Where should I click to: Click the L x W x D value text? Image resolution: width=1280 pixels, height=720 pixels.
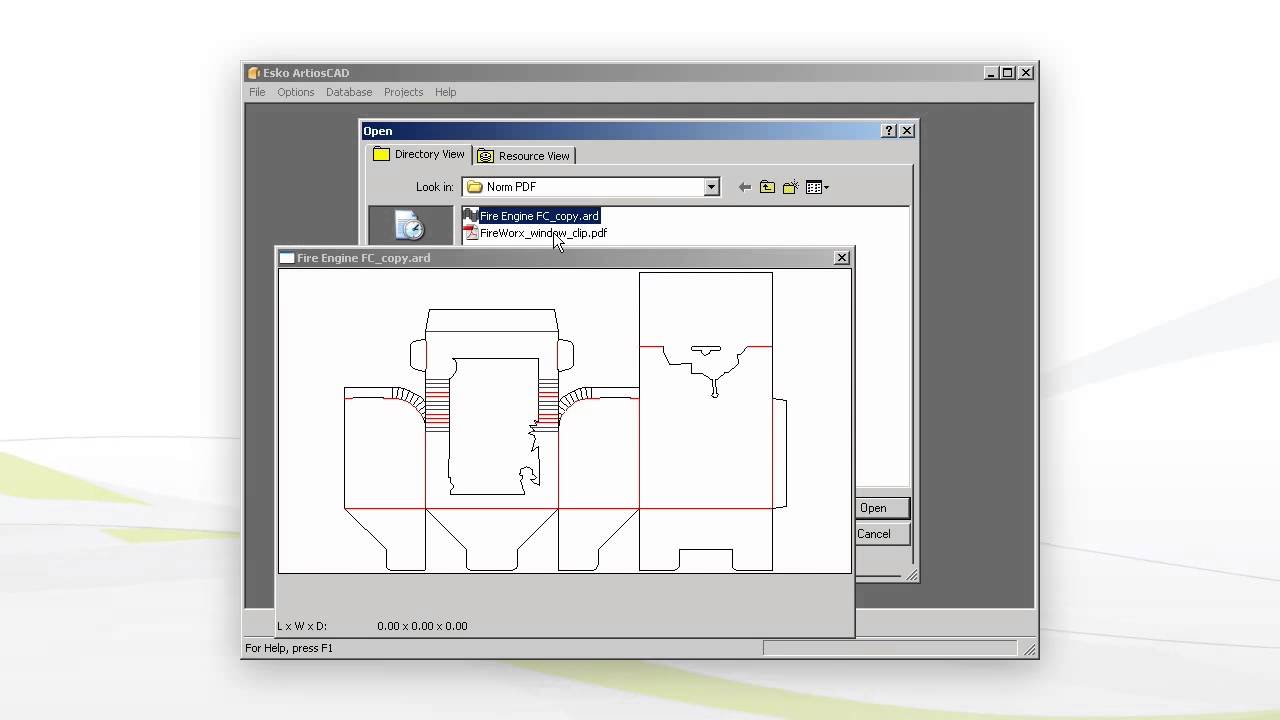click(422, 626)
